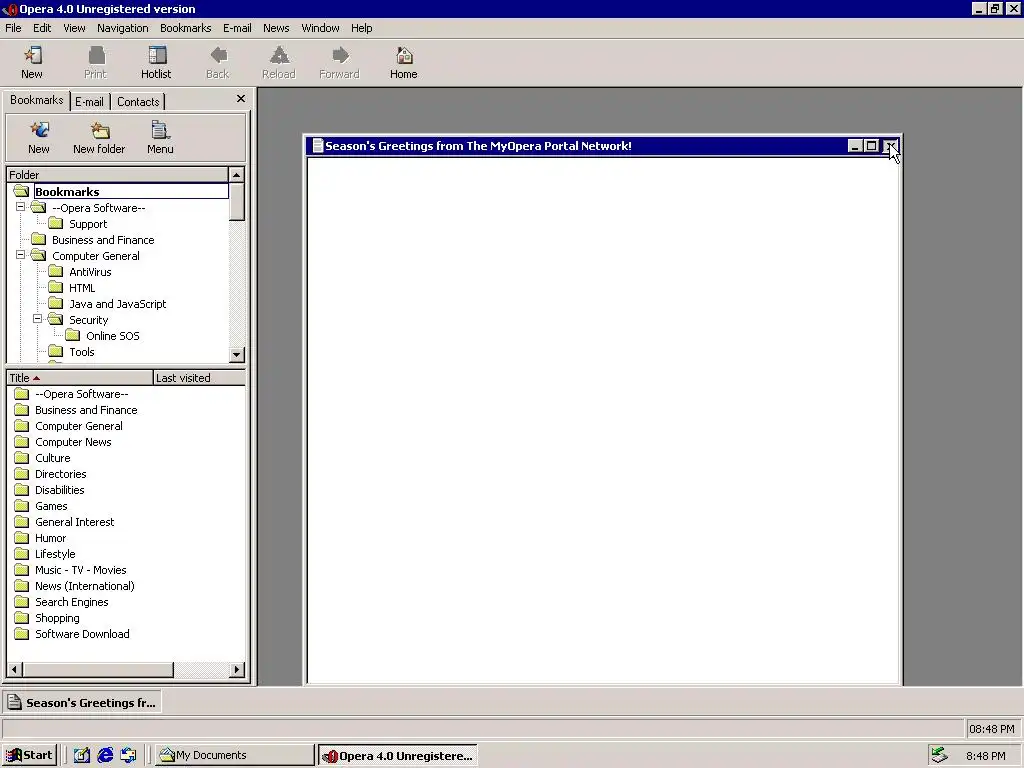The height and width of the screenshot is (768, 1024).
Task: Click folder tree scrollbar up arrow
Action: [236, 175]
